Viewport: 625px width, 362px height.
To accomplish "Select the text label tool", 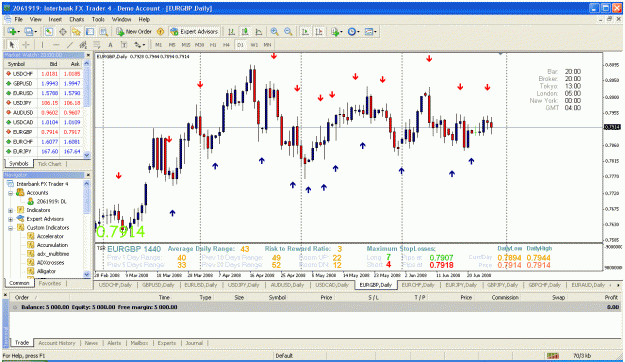I will click(124, 45).
